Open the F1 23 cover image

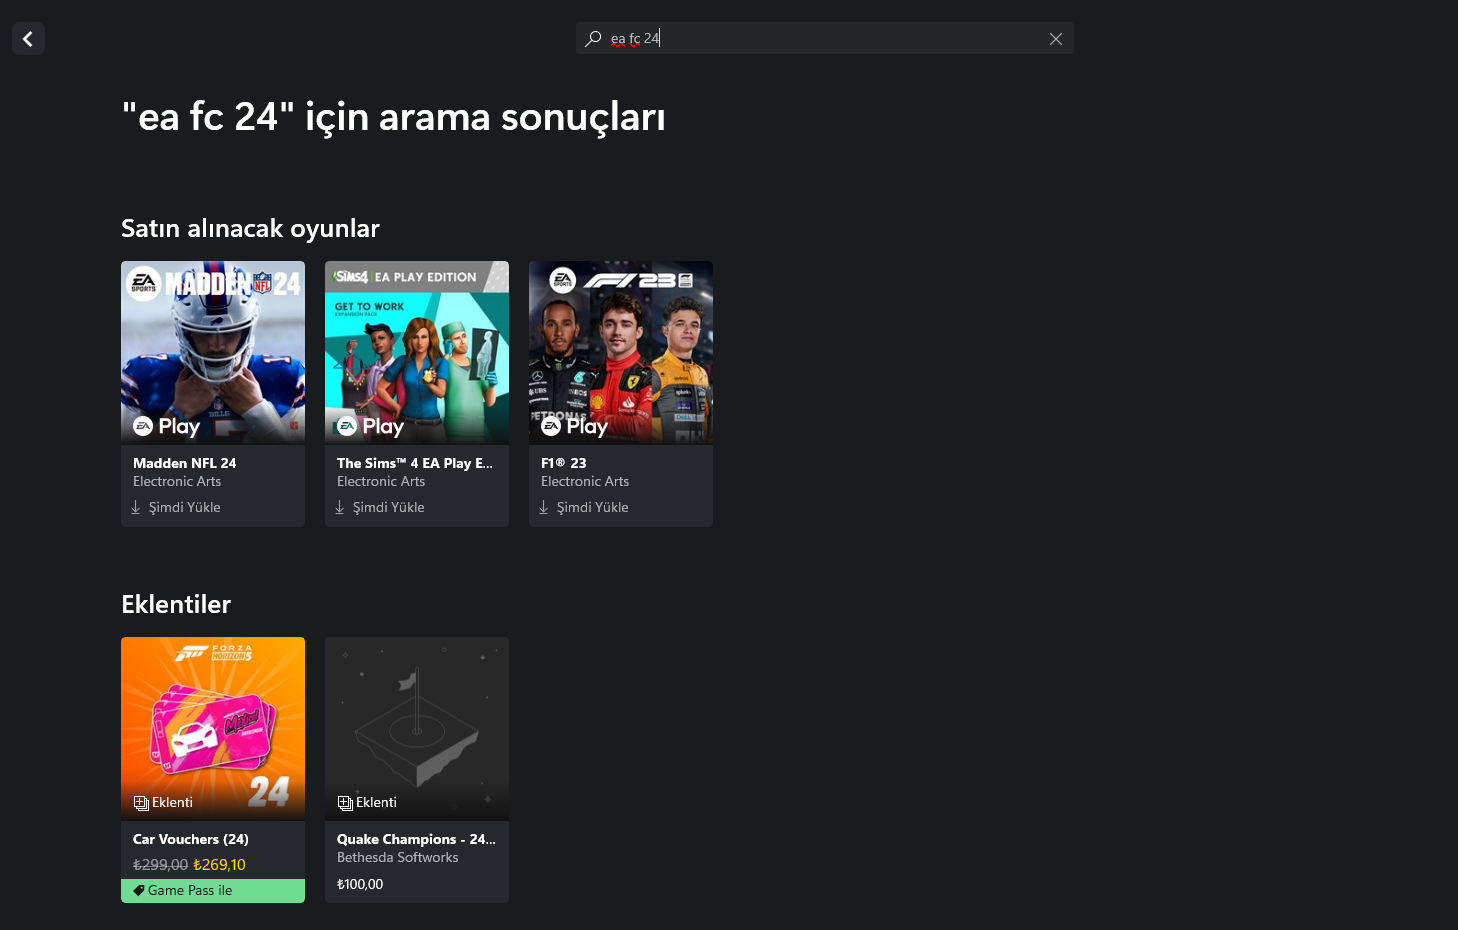621,353
